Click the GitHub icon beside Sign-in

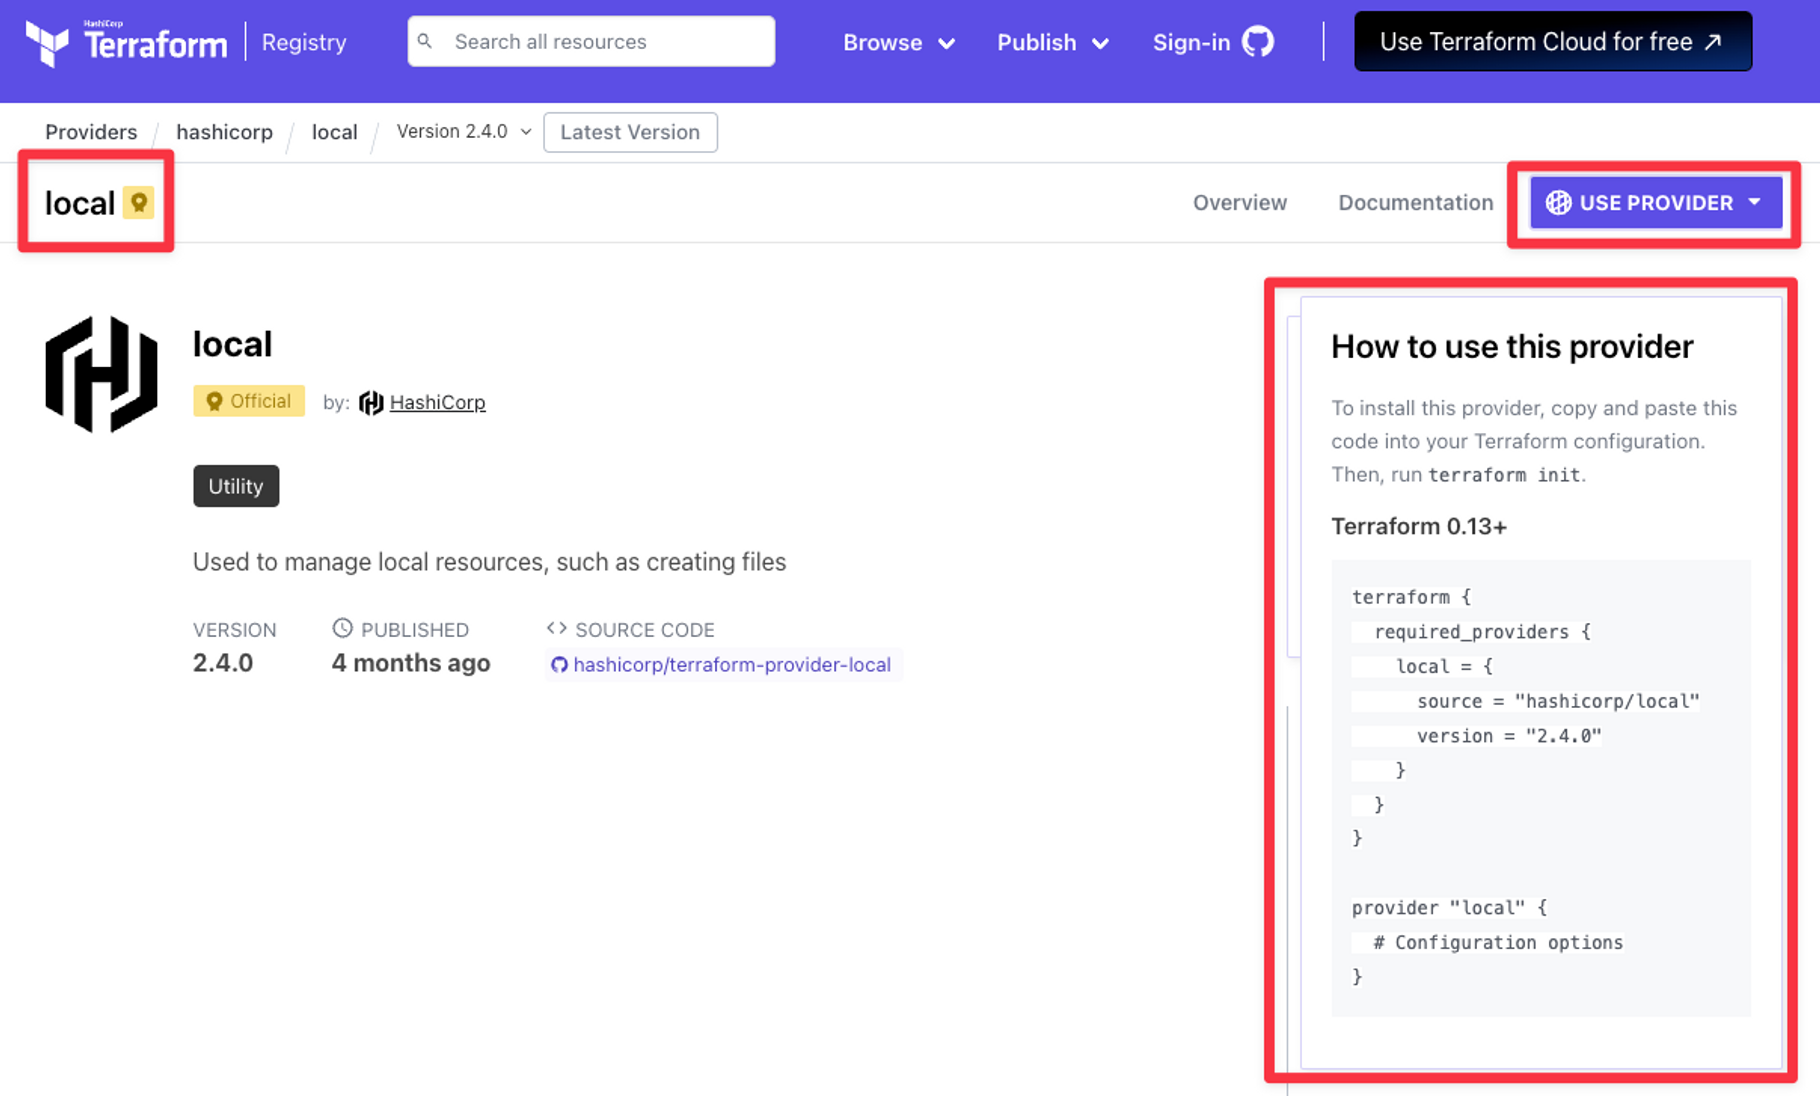1258,42
